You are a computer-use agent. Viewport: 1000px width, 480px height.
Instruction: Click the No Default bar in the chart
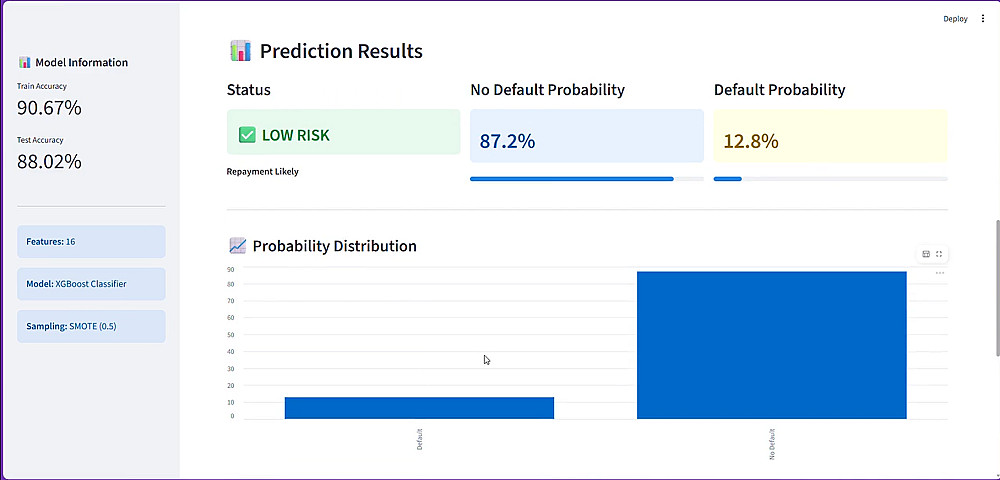(771, 345)
